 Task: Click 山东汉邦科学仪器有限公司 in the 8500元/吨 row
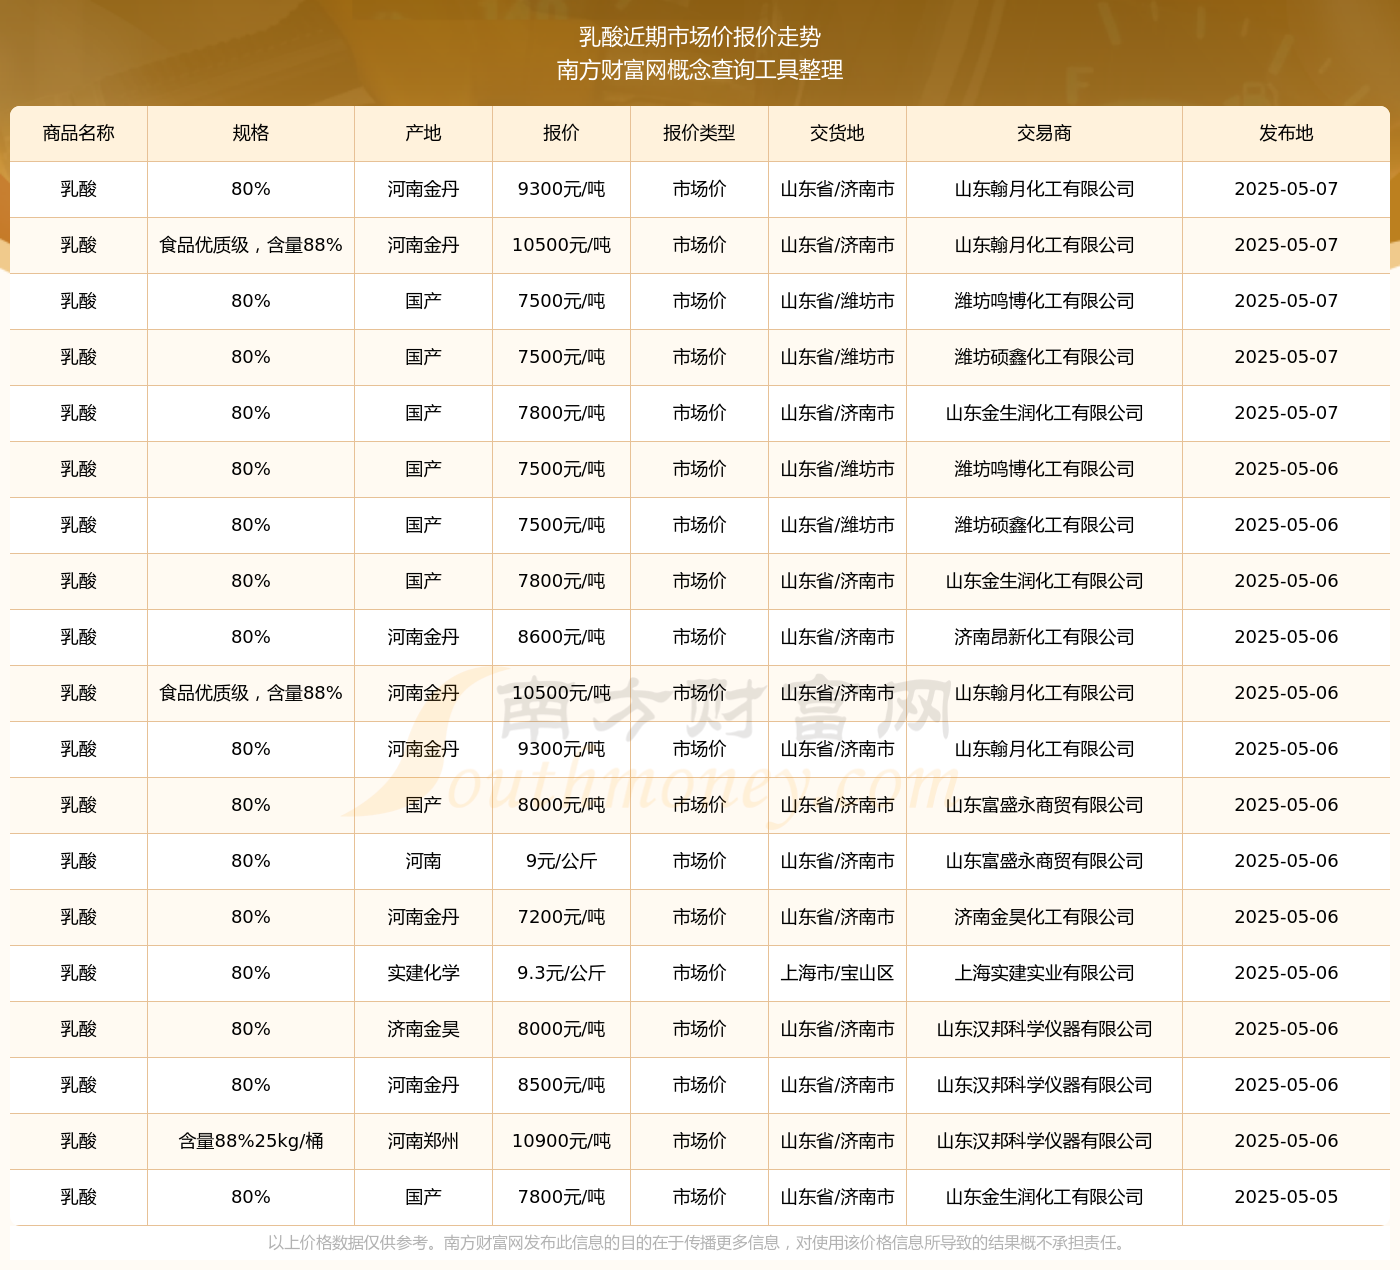click(1044, 1085)
